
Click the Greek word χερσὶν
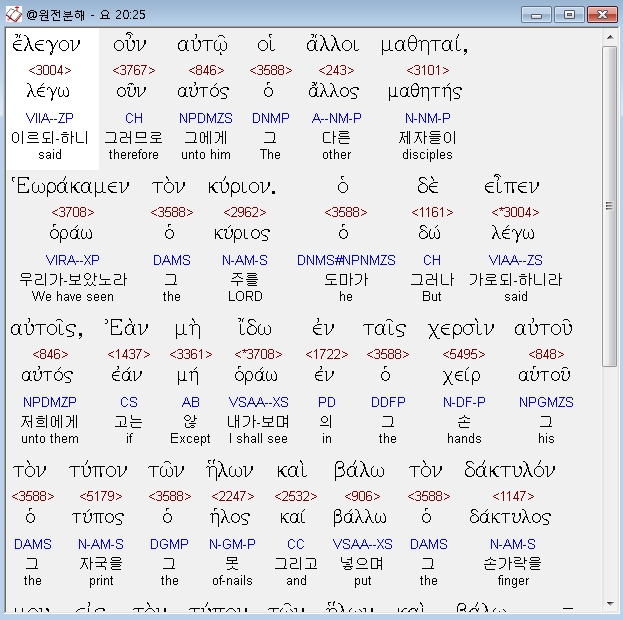[461, 329]
